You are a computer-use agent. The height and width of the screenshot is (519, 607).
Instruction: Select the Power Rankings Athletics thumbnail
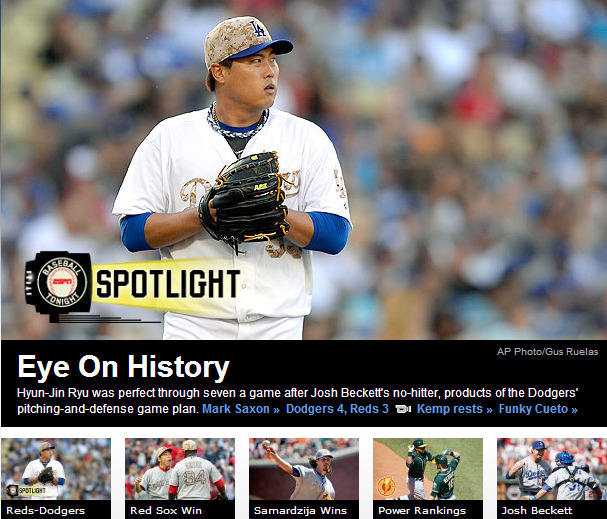tap(428, 469)
